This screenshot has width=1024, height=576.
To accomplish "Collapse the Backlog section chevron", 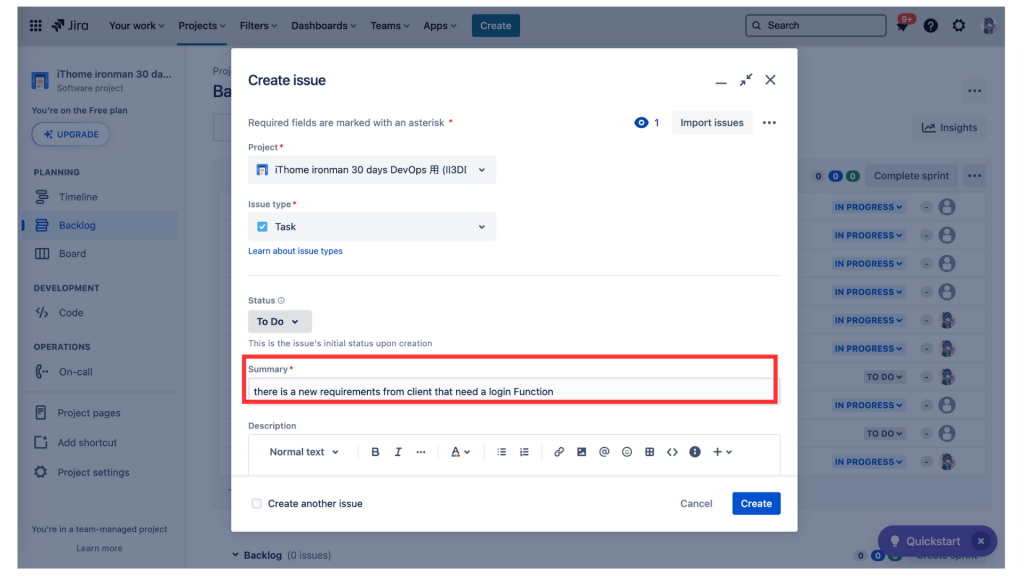I will pyautogui.click(x=235, y=555).
